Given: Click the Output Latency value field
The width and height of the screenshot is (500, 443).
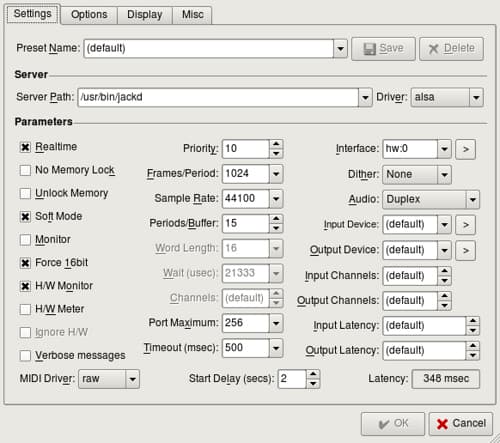Looking at the screenshot, I should point(424,351).
